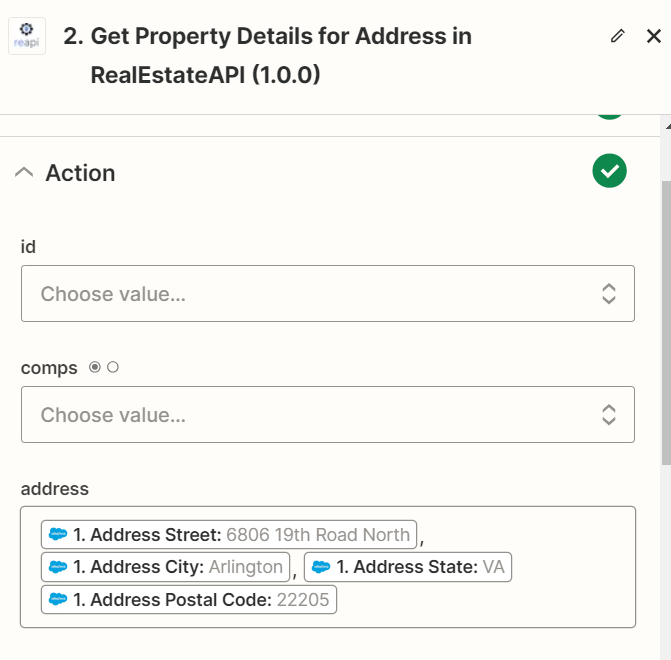Click Salesforce icon in Address City pill

pyautogui.click(x=58, y=567)
